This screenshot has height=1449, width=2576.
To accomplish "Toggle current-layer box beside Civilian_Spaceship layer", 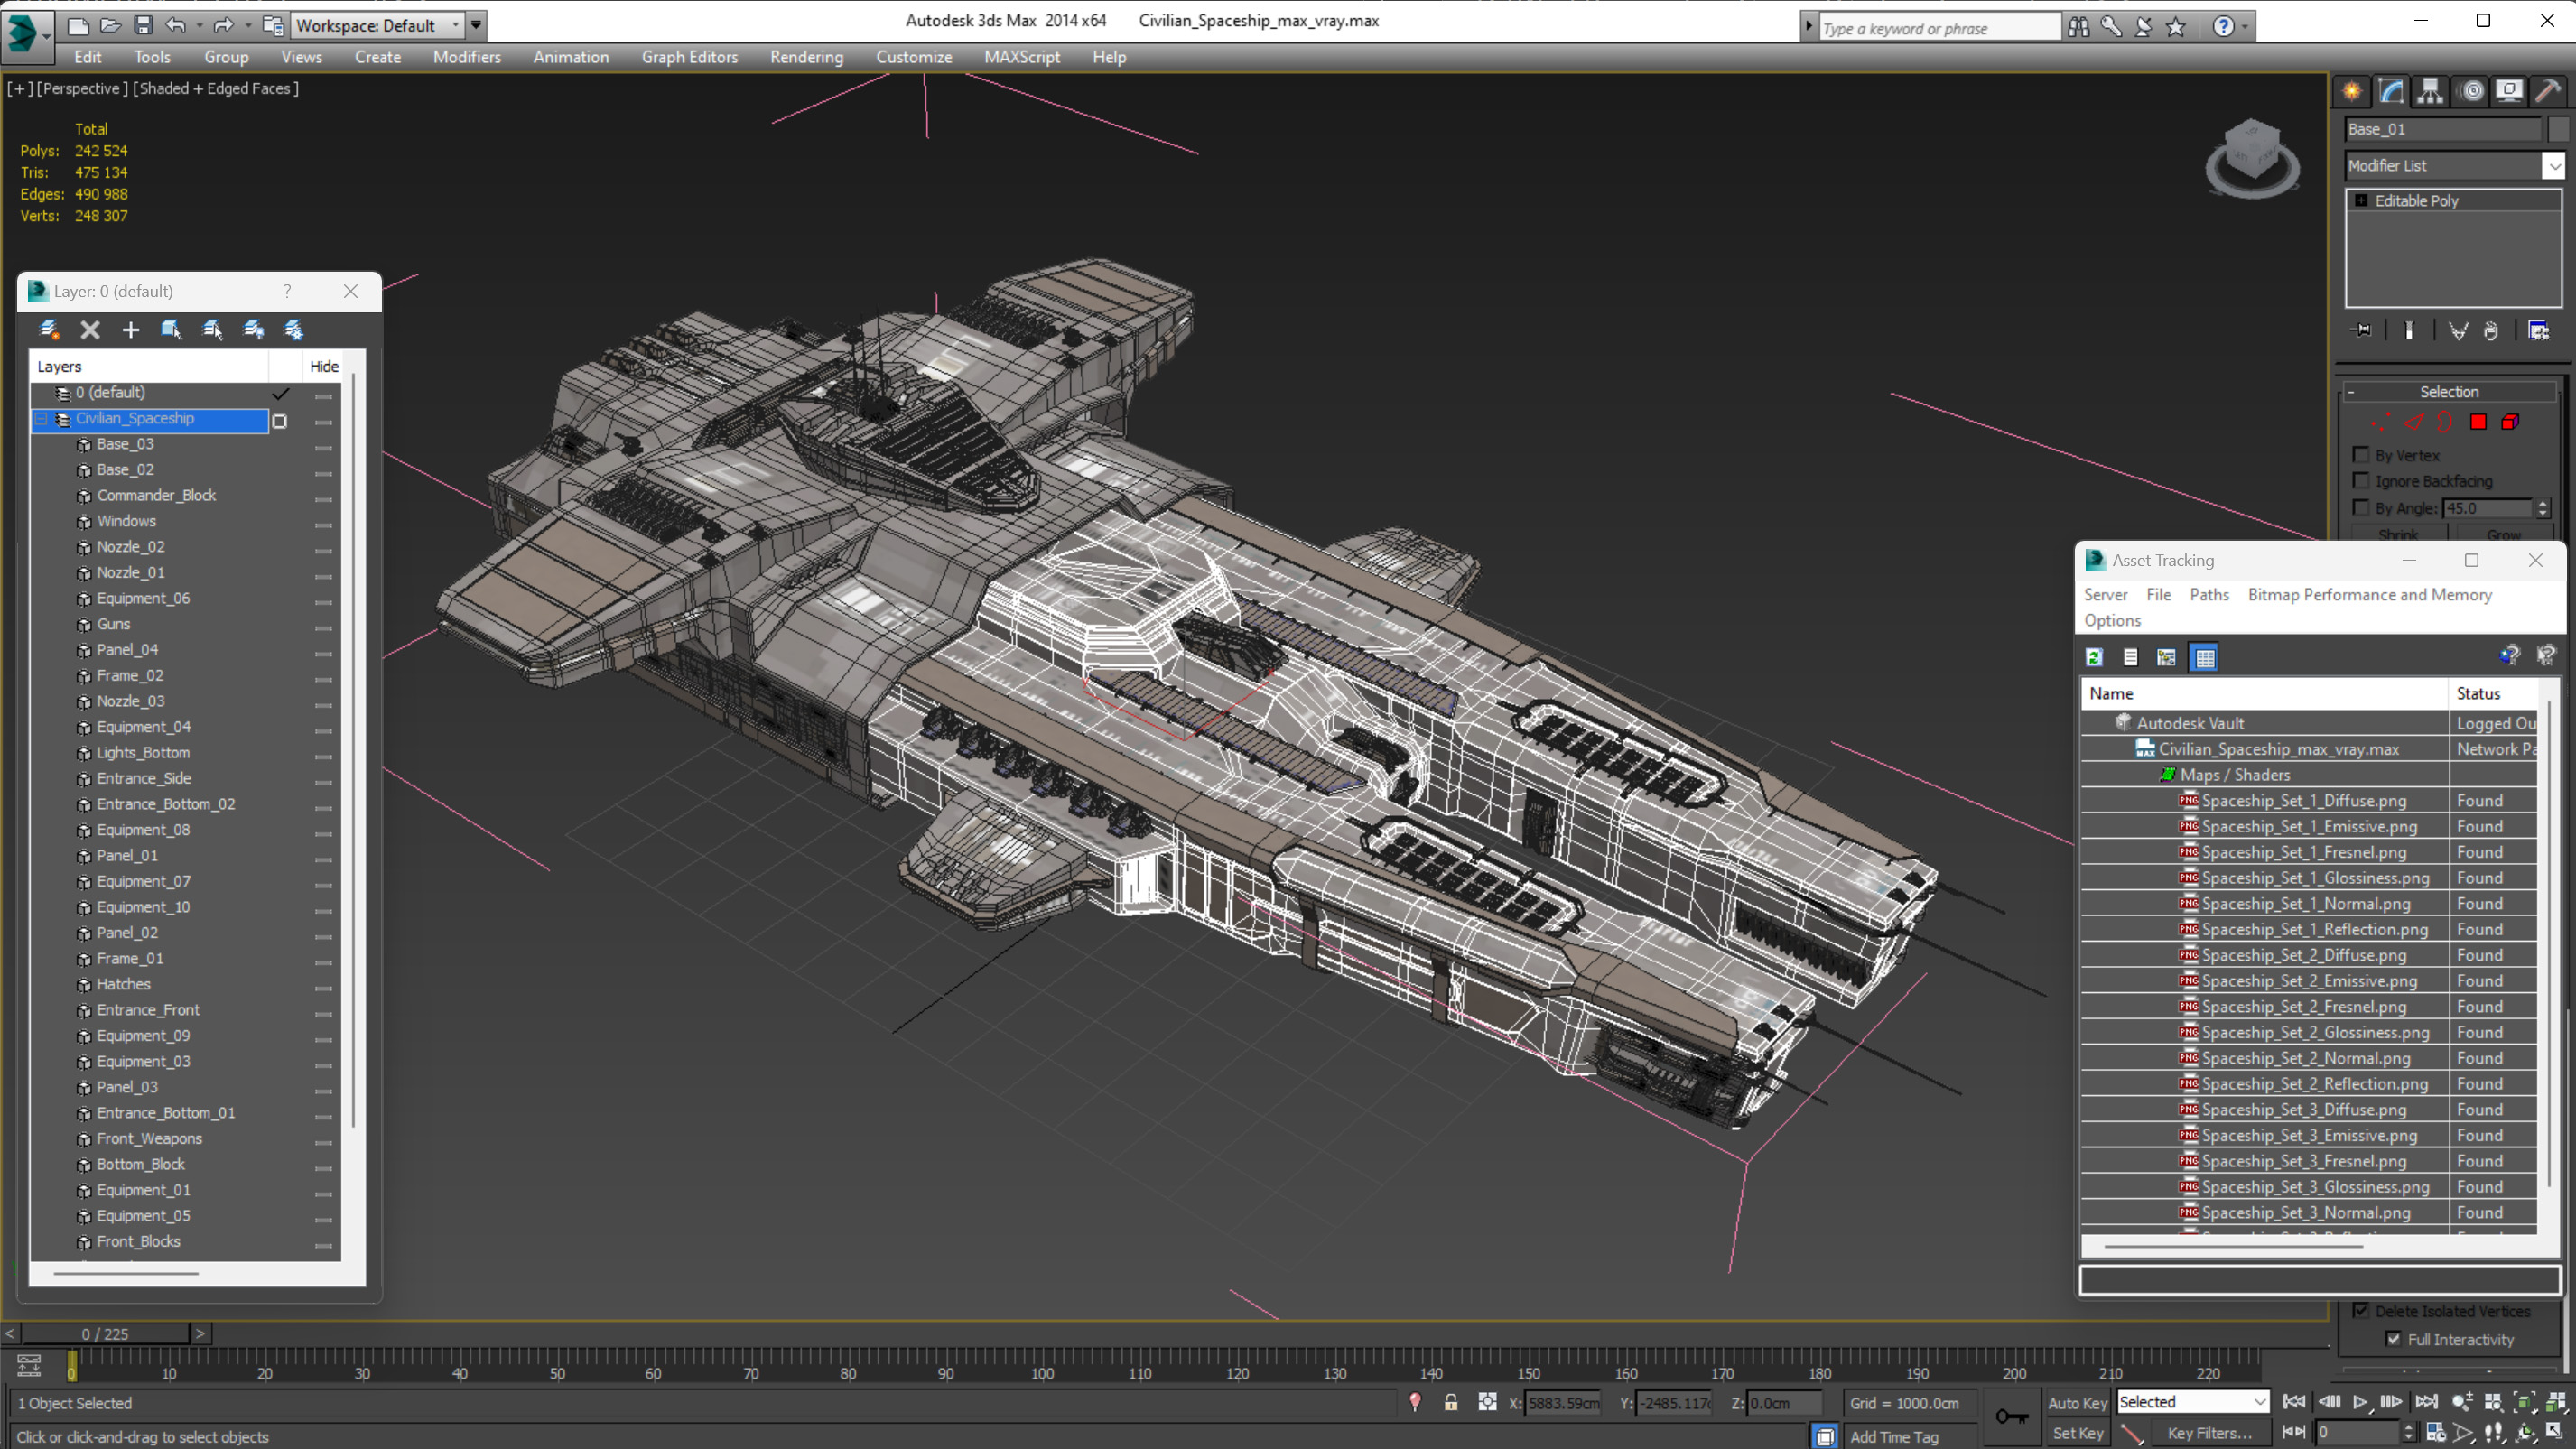I will tap(280, 421).
